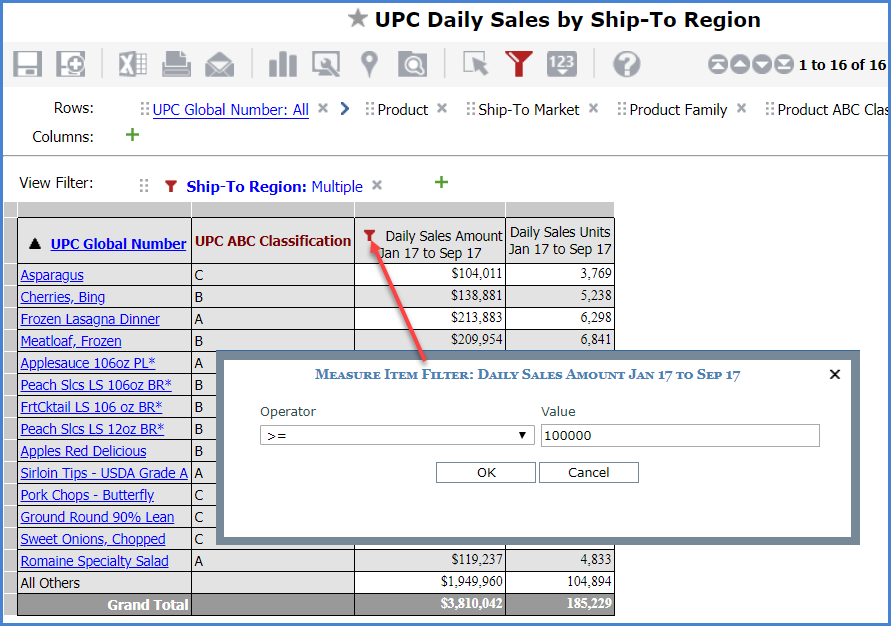Open the bar chart view icon
The width and height of the screenshot is (891, 626).
click(282, 65)
